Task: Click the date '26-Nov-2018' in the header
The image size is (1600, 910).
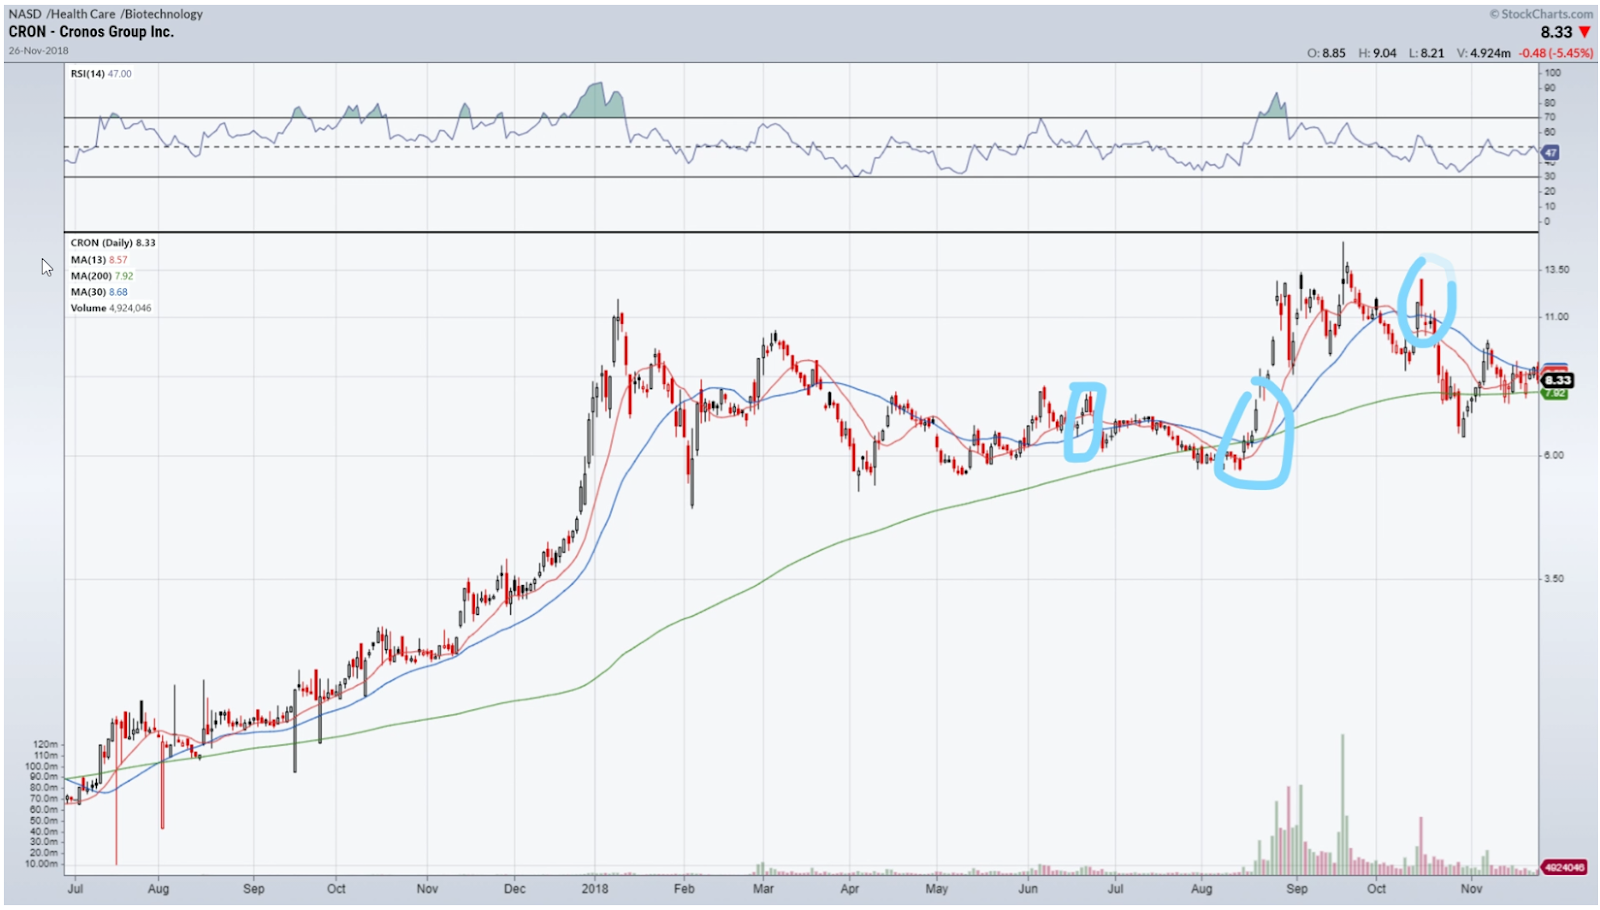Action: click(x=38, y=50)
